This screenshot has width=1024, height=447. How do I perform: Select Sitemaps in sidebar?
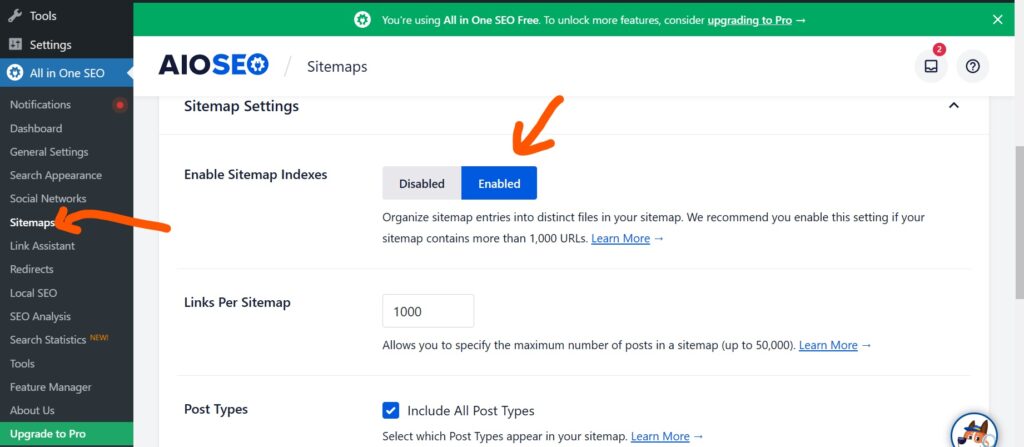pos(33,222)
